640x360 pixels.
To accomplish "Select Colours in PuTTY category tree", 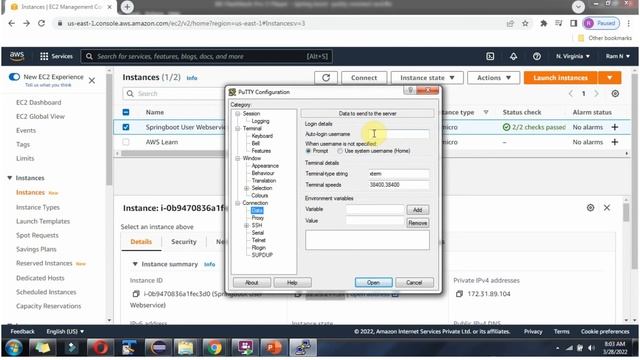I will [x=260, y=196].
